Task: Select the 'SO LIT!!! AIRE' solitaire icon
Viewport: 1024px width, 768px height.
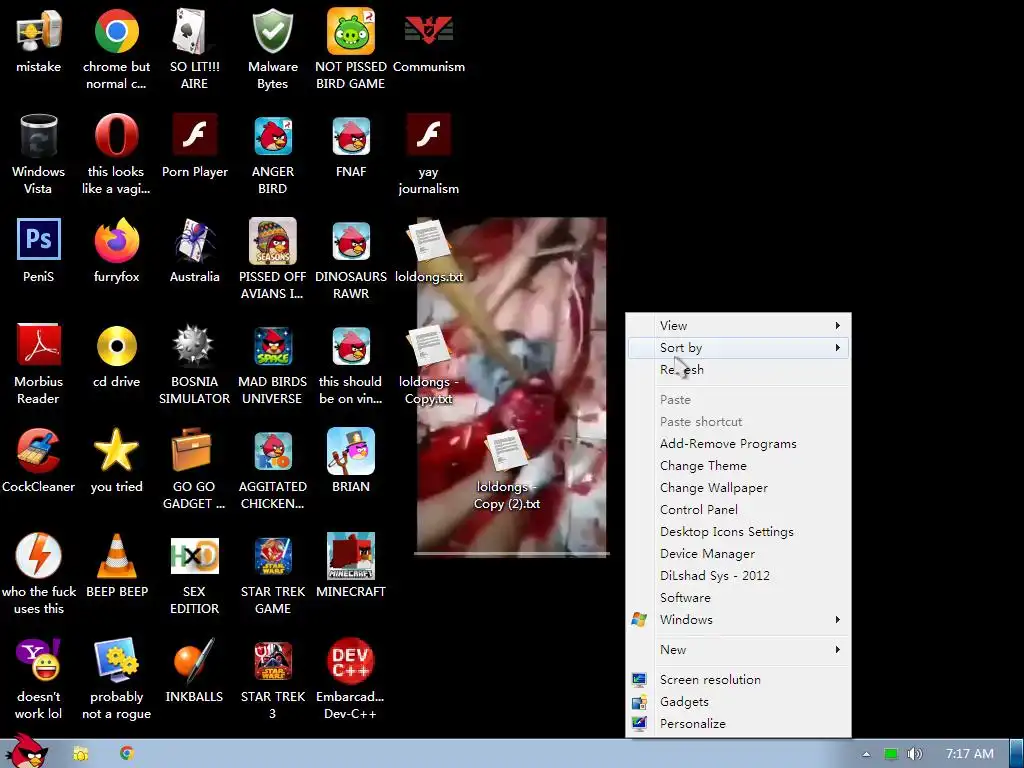Action: [x=194, y=31]
